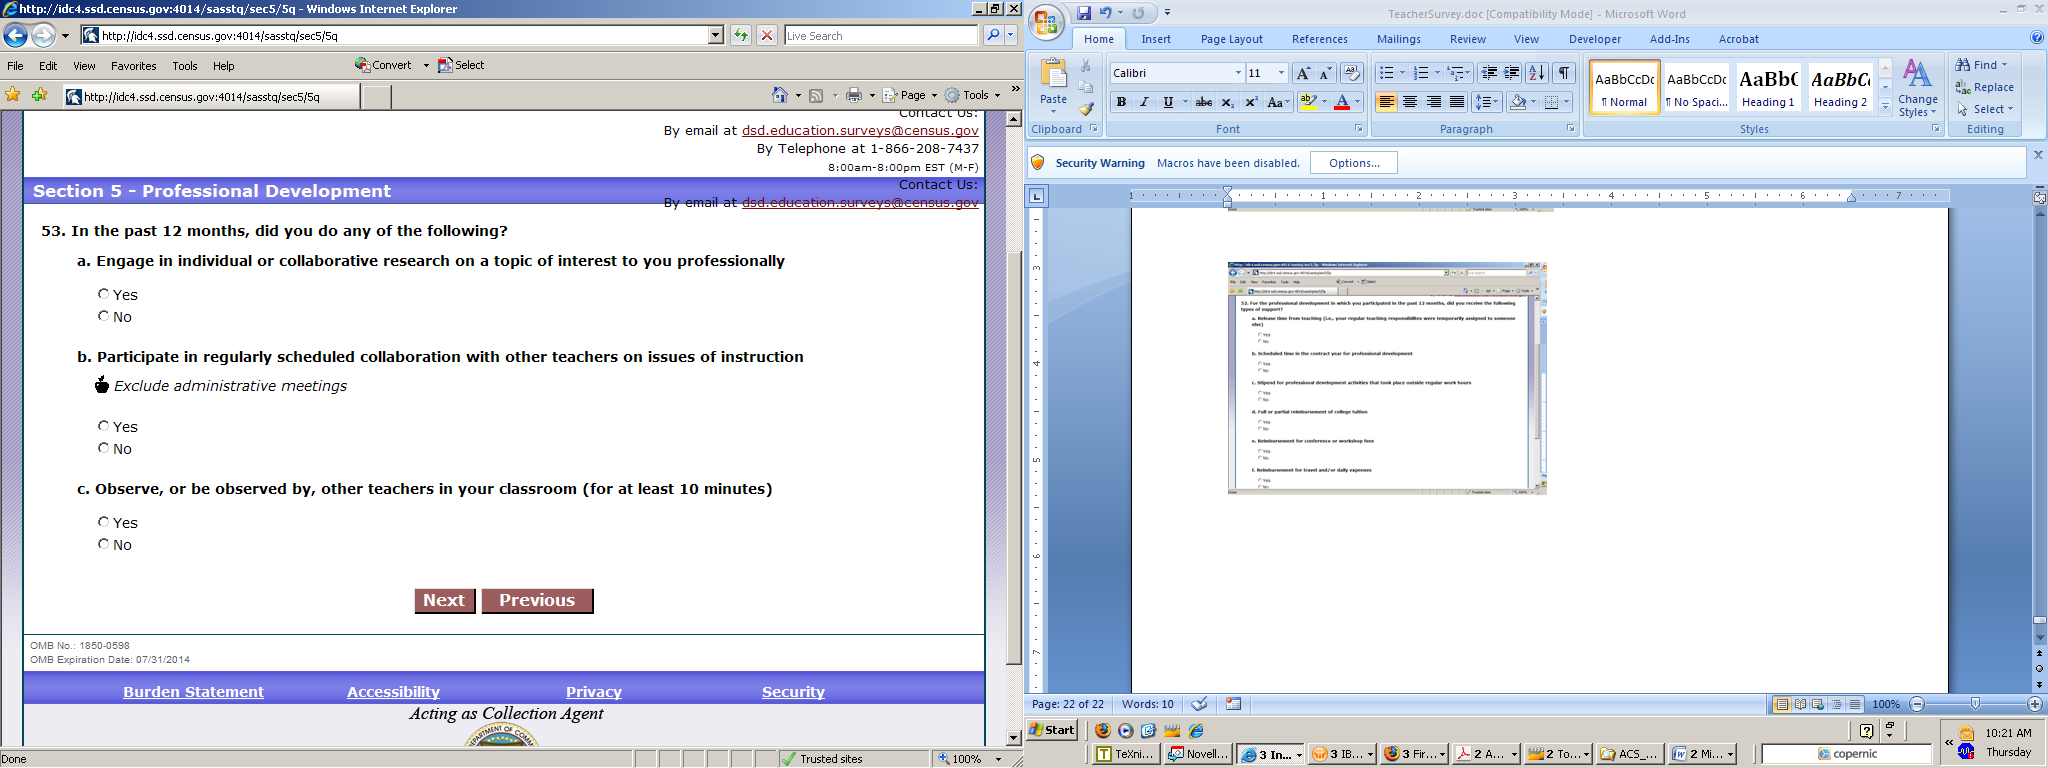This screenshot has width=2048, height=768.
Task: Refresh the Internet Explorer page
Action: (x=740, y=35)
